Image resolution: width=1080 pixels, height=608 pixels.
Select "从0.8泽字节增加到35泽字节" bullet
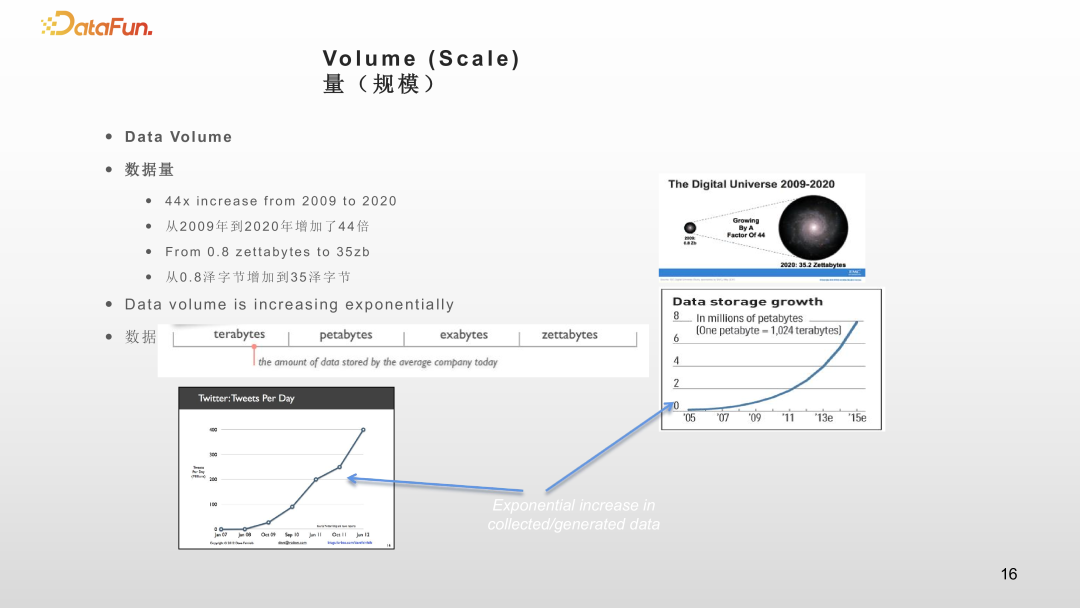258,277
